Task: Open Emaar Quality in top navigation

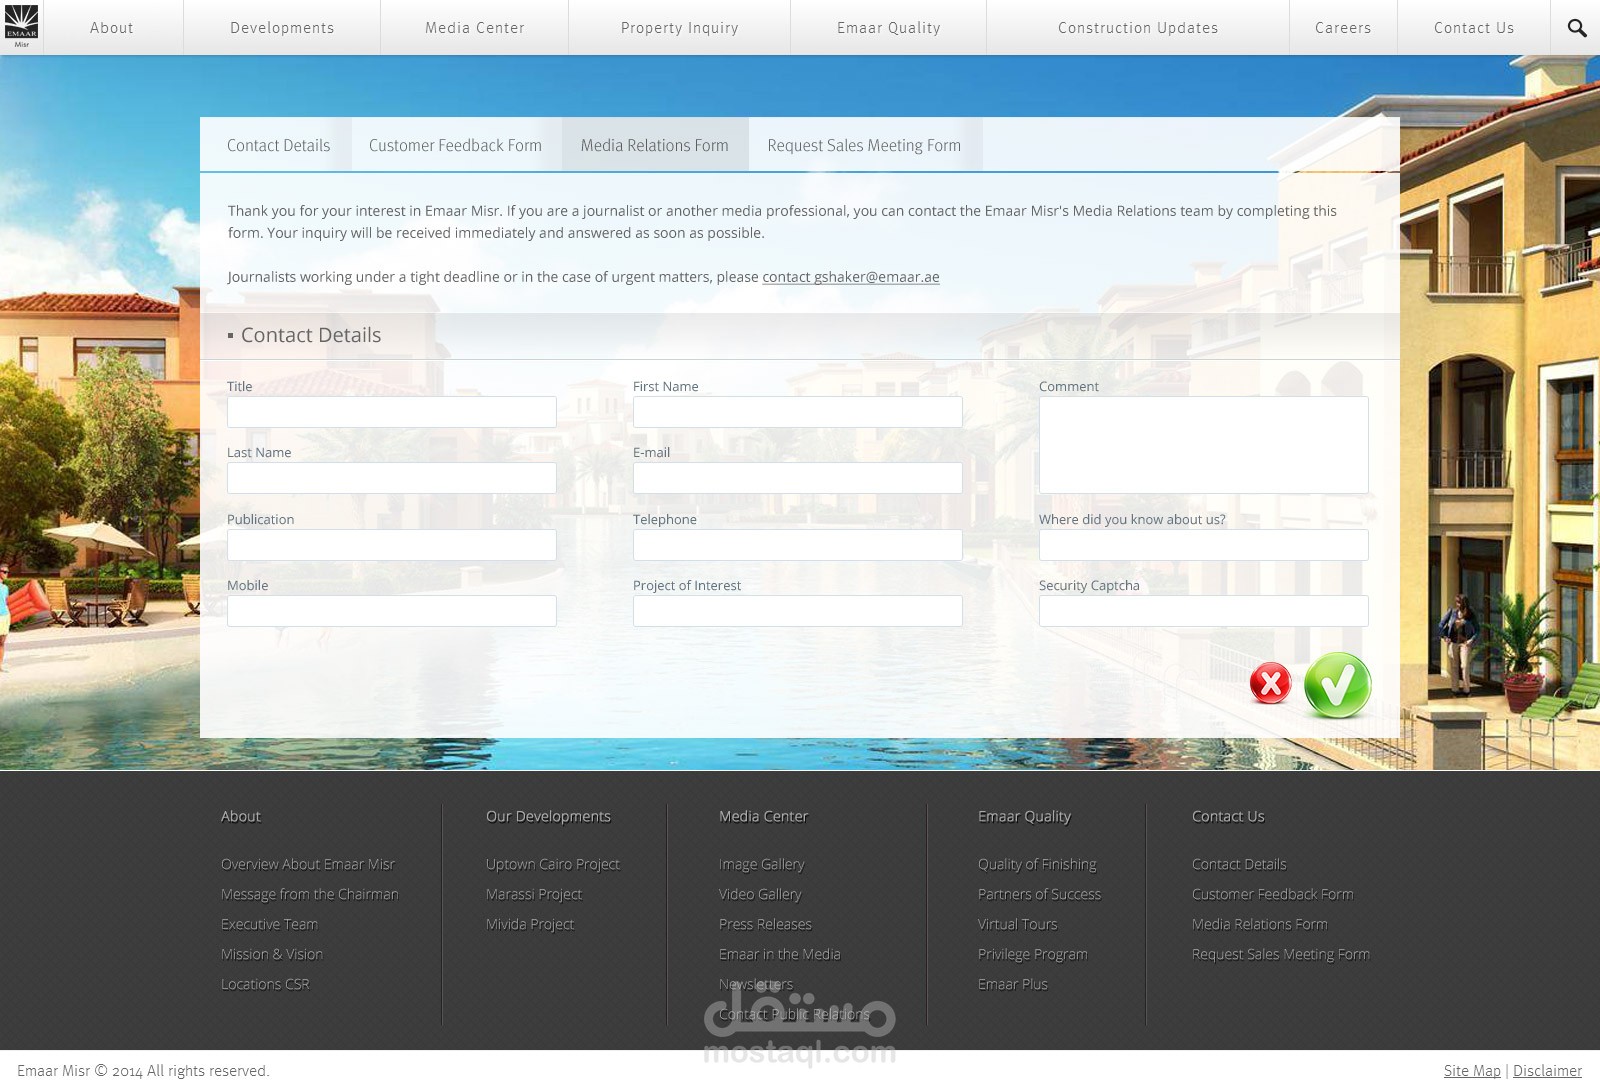Action: 889,28
